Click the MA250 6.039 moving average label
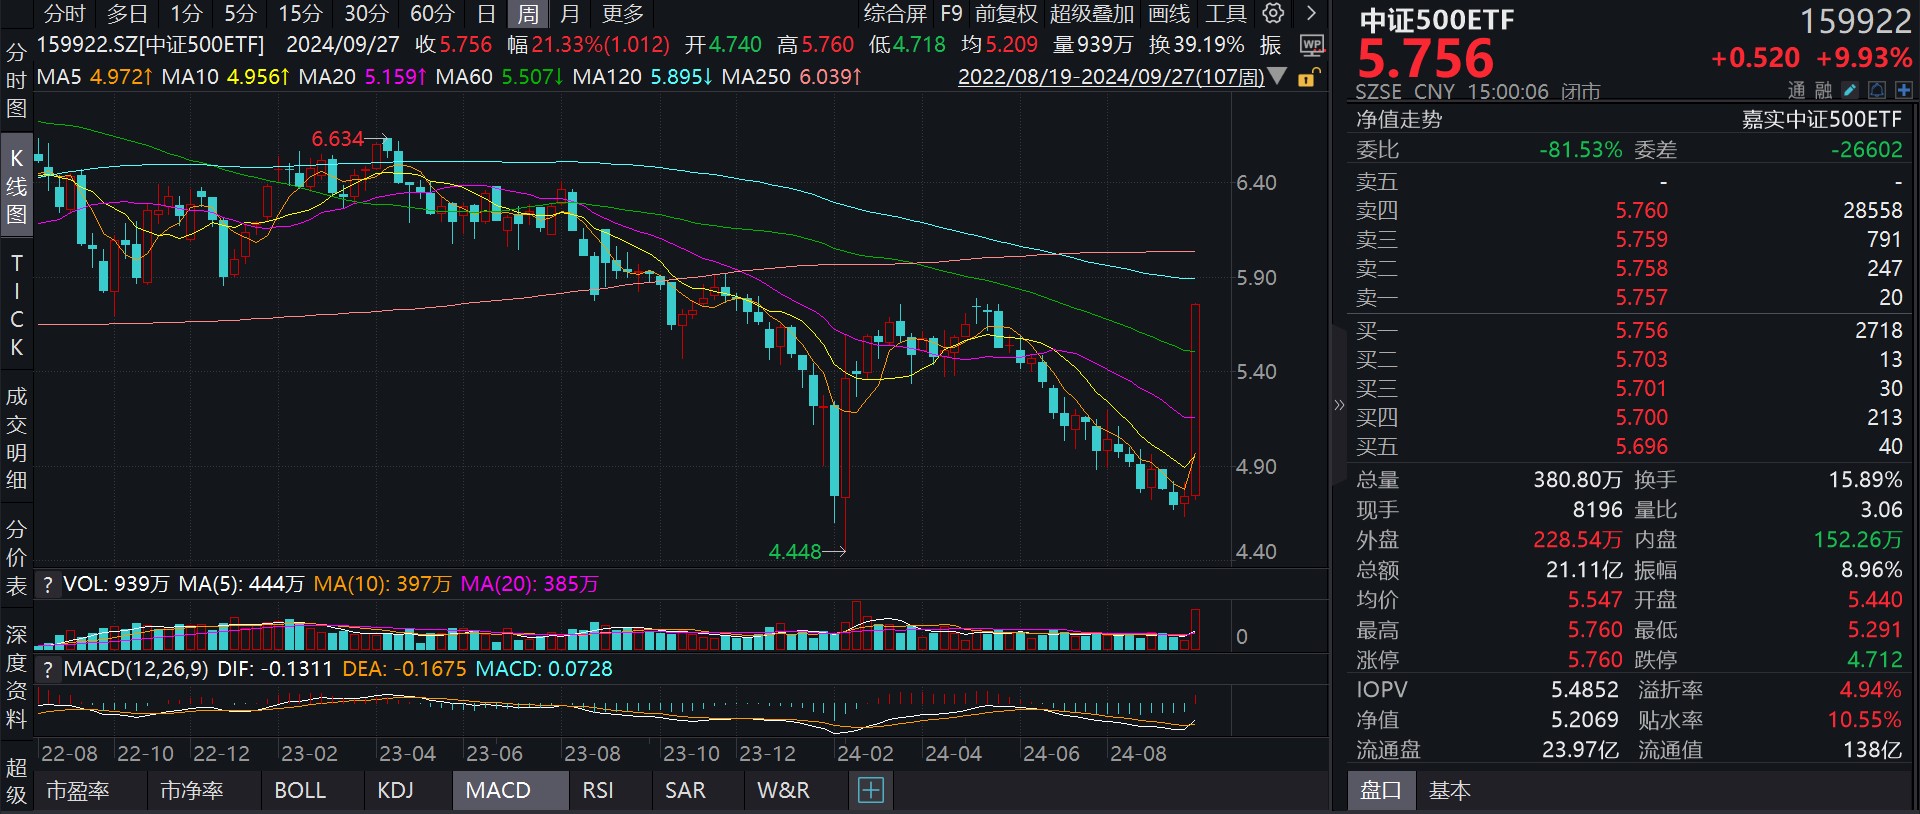1920x814 pixels. click(791, 77)
